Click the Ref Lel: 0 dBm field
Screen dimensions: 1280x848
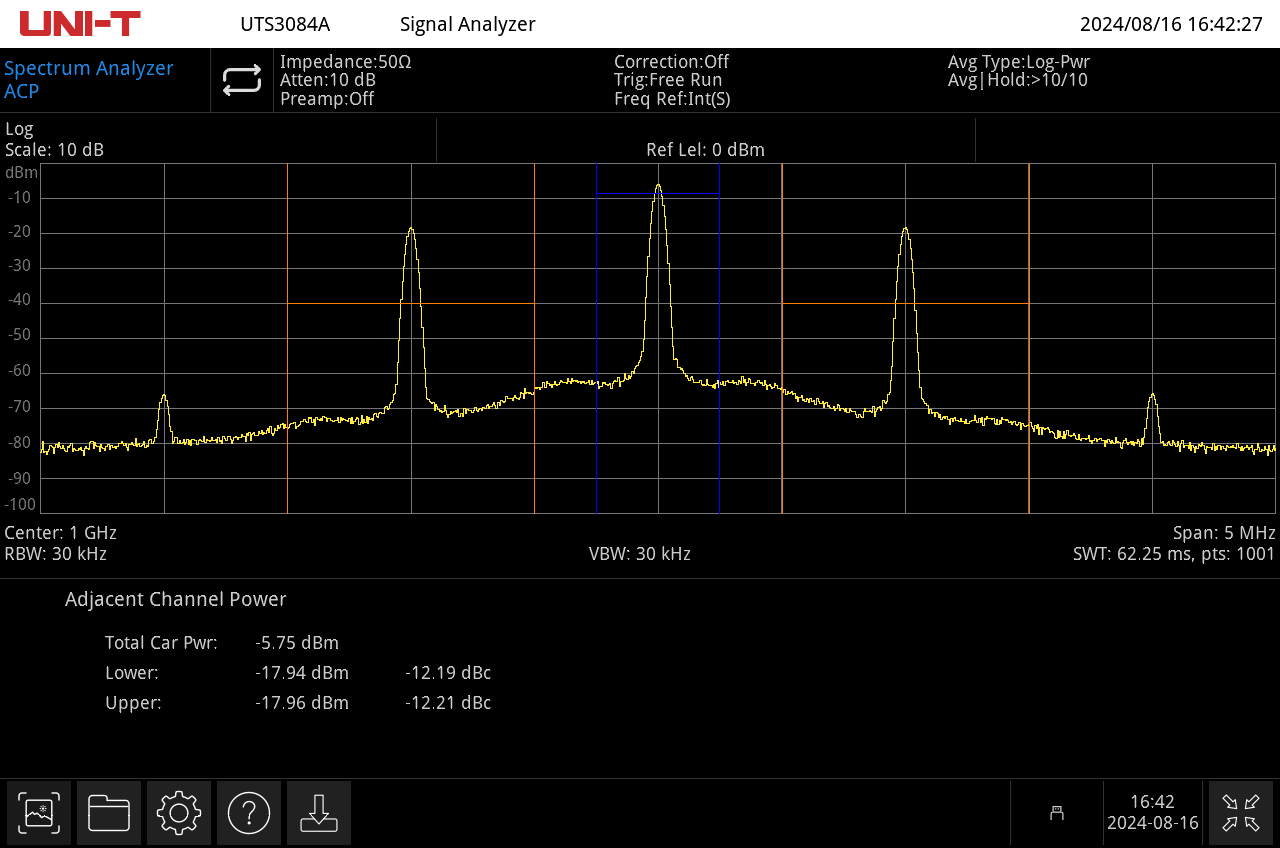[x=705, y=150]
